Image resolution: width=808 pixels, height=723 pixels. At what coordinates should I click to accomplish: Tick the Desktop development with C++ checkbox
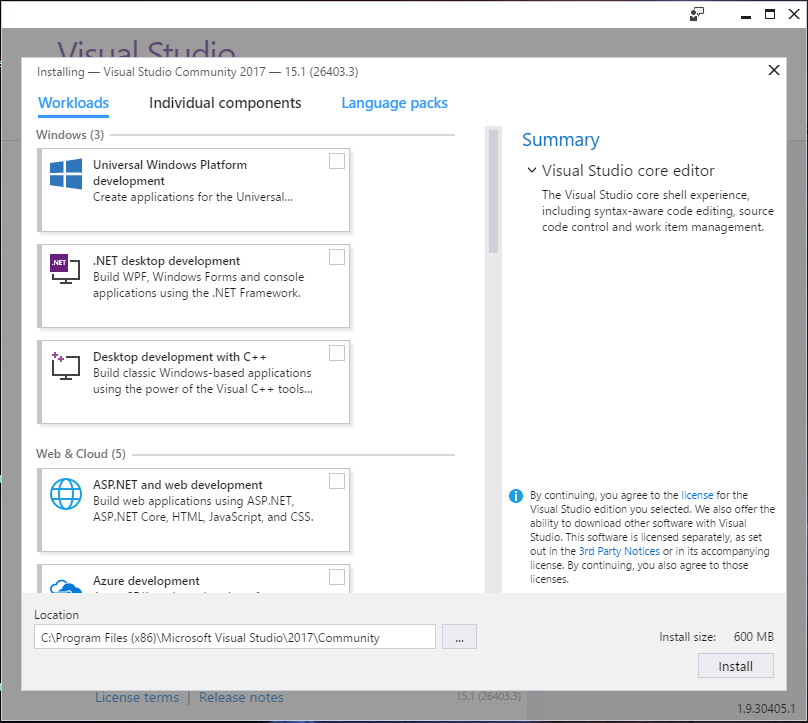click(337, 353)
